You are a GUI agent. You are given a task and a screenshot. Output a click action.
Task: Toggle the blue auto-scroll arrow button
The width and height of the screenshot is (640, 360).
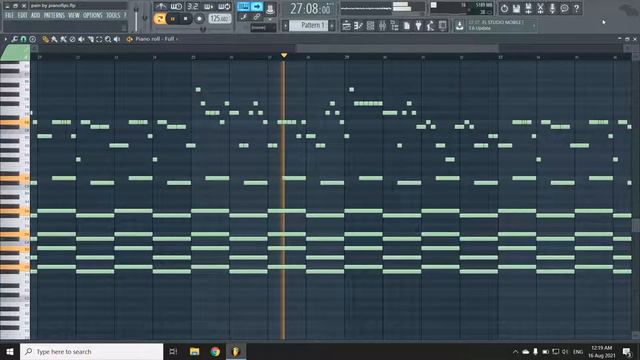click(257, 7)
